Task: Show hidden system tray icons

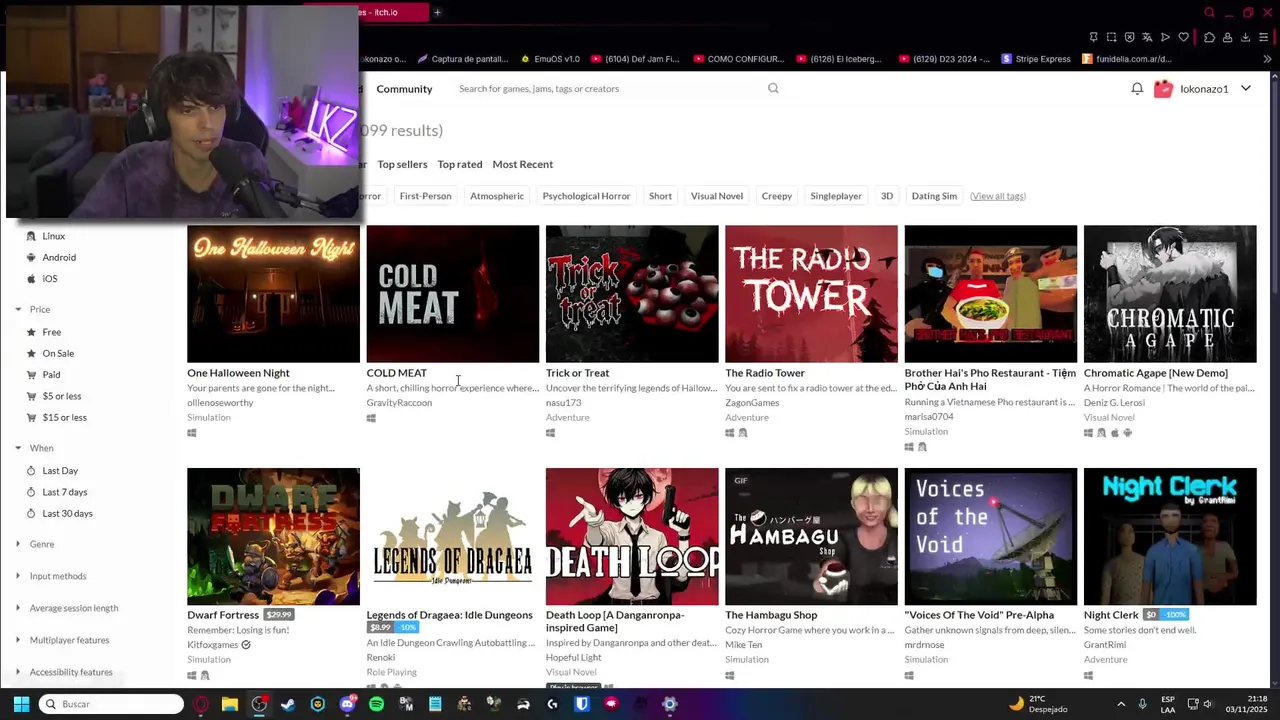Action: (x=1120, y=704)
